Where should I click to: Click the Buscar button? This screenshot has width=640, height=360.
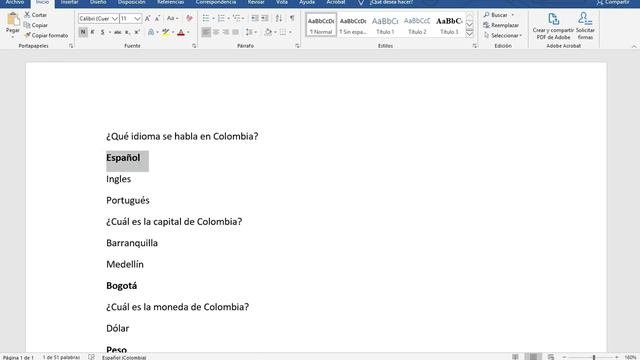pyautogui.click(x=495, y=15)
